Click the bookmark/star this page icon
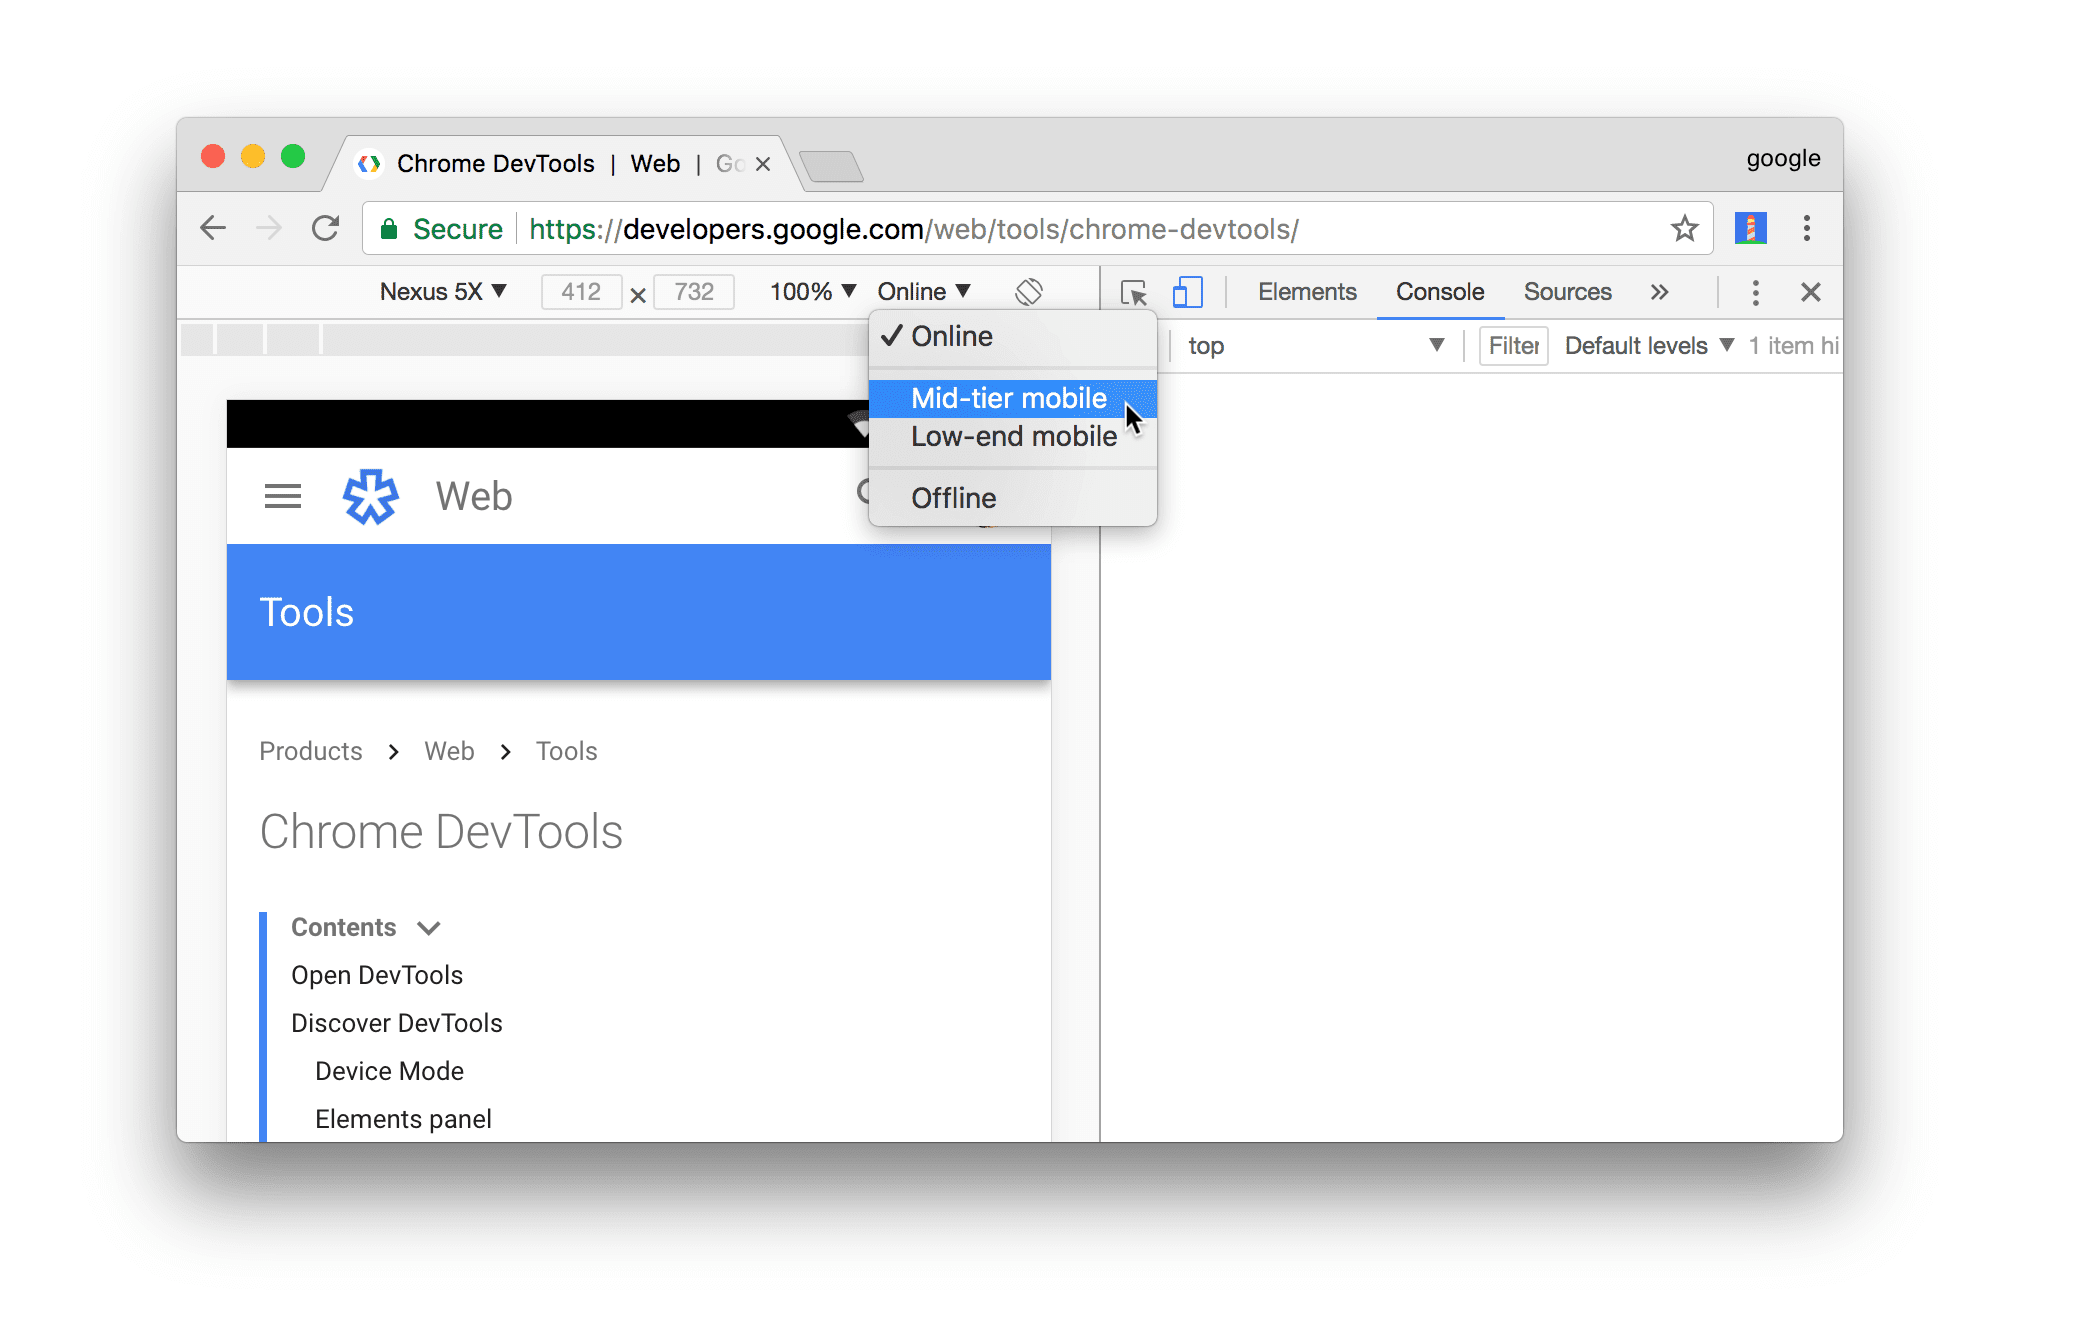 1683,229
